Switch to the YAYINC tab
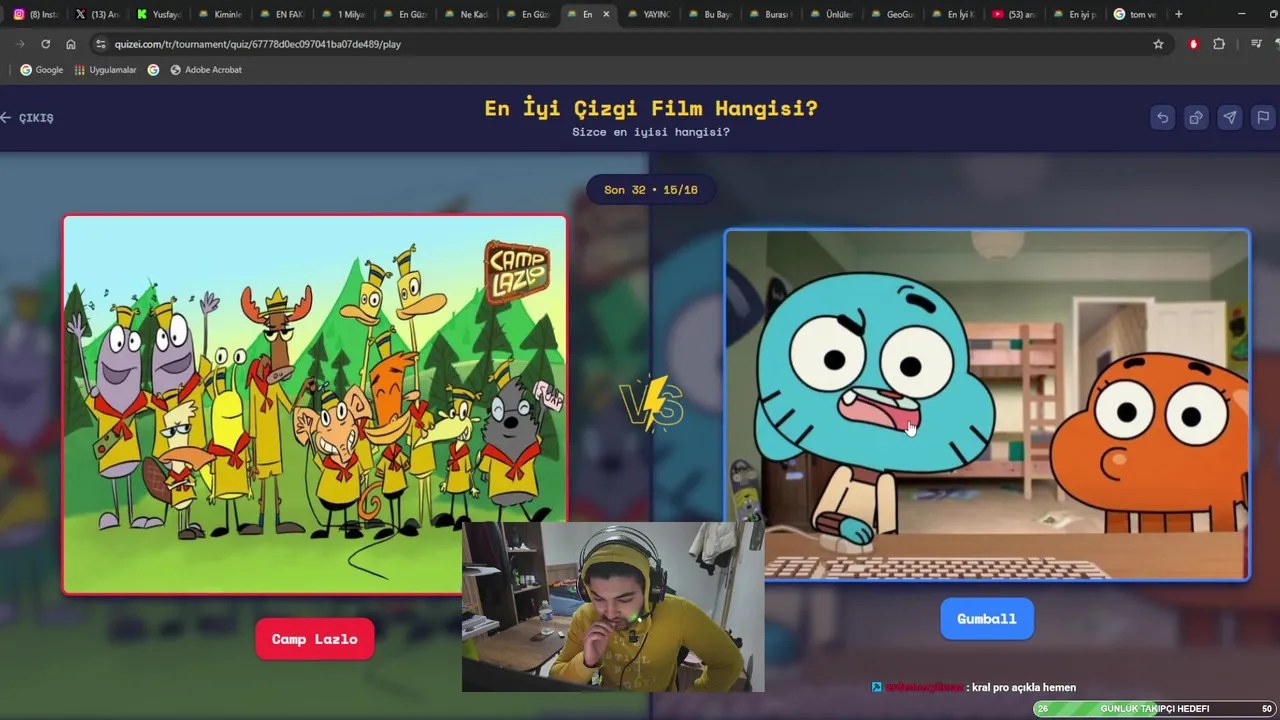Image resolution: width=1280 pixels, height=720 pixels. pos(649,14)
